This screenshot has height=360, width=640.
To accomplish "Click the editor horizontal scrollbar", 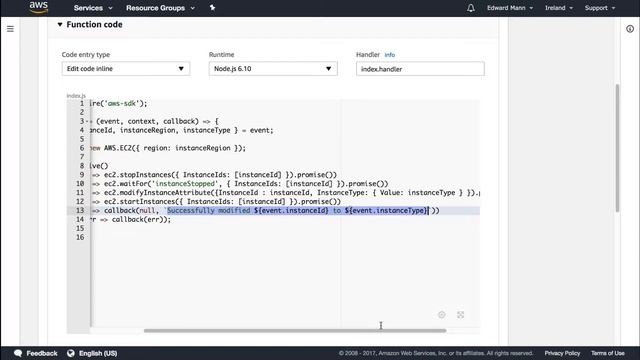I will pos(295,331).
